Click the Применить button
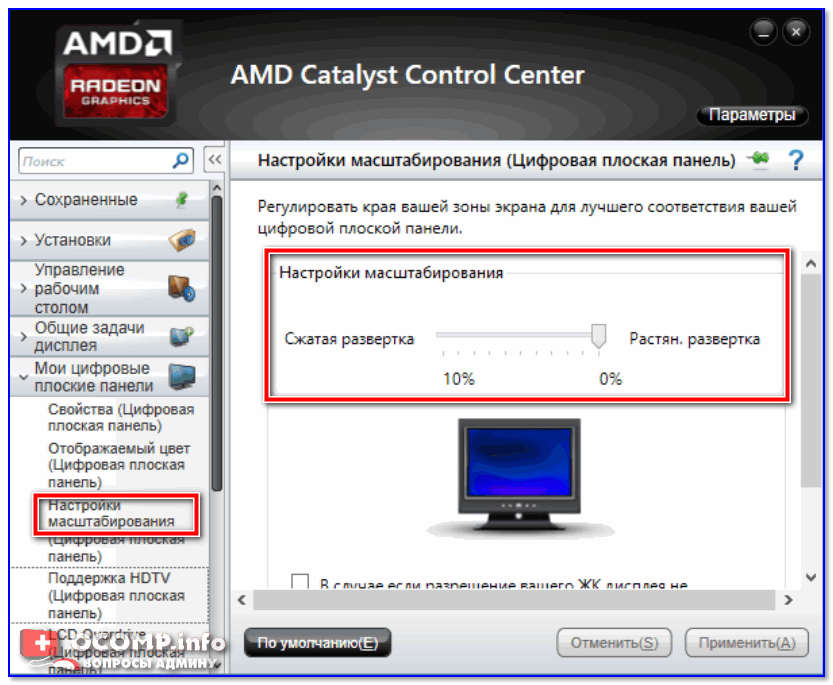The height and width of the screenshot is (685, 833). tap(747, 642)
